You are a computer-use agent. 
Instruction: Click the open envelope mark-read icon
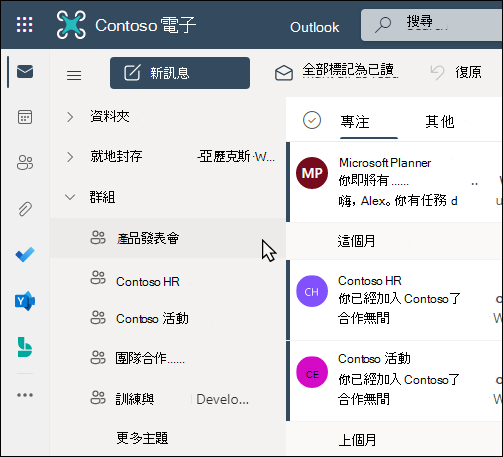pyautogui.click(x=284, y=73)
